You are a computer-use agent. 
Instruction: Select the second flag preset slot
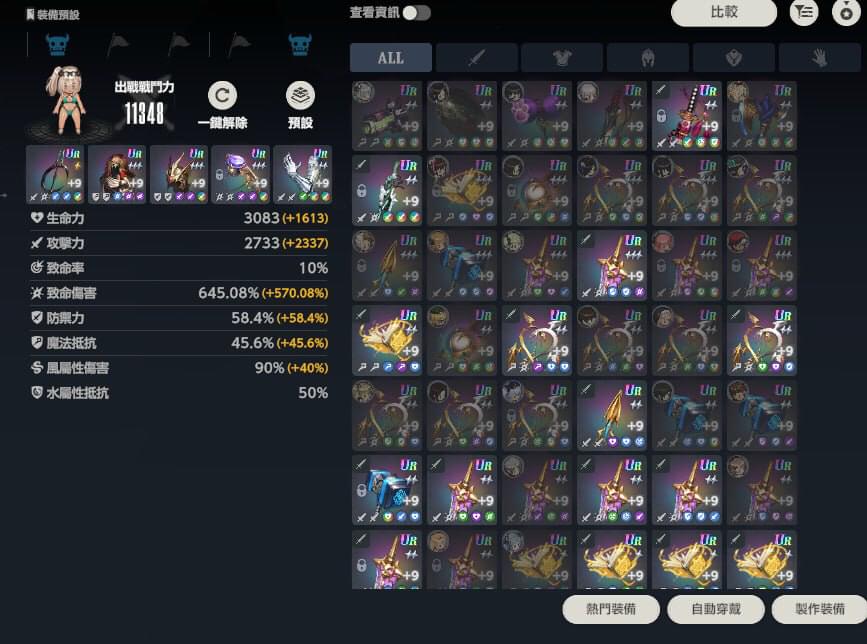pyautogui.click(x=179, y=43)
